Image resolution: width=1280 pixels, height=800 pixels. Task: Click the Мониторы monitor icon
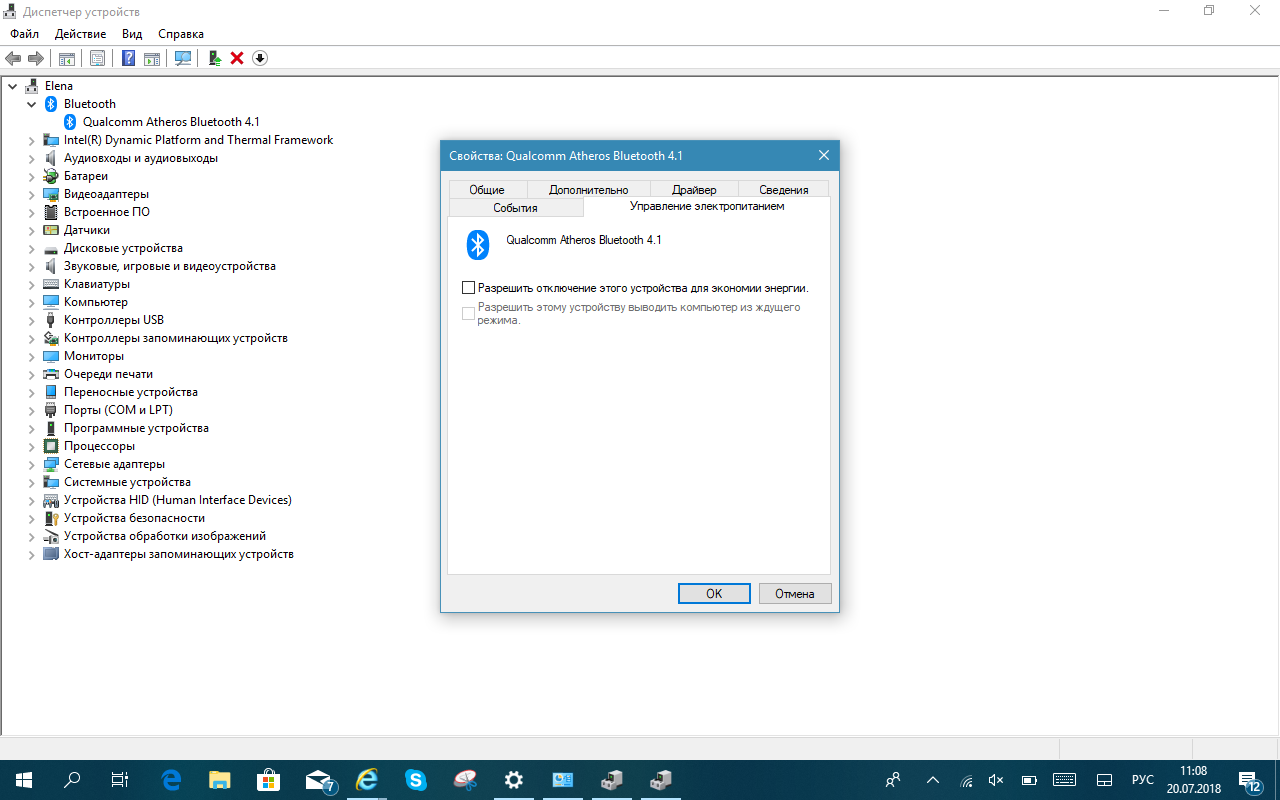tap(51, 356)
